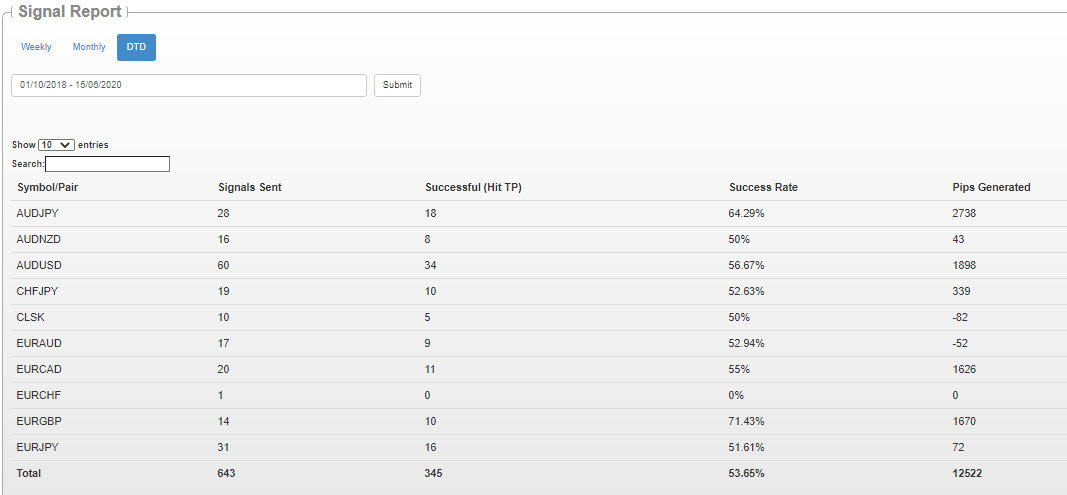Click the EURCAD symbol cell
The image size is (1067, 495).
click(x=39, y=369)
